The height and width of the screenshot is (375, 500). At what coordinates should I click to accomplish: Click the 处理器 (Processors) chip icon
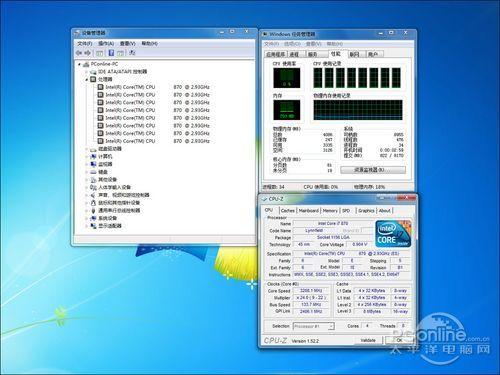(93, 79)
